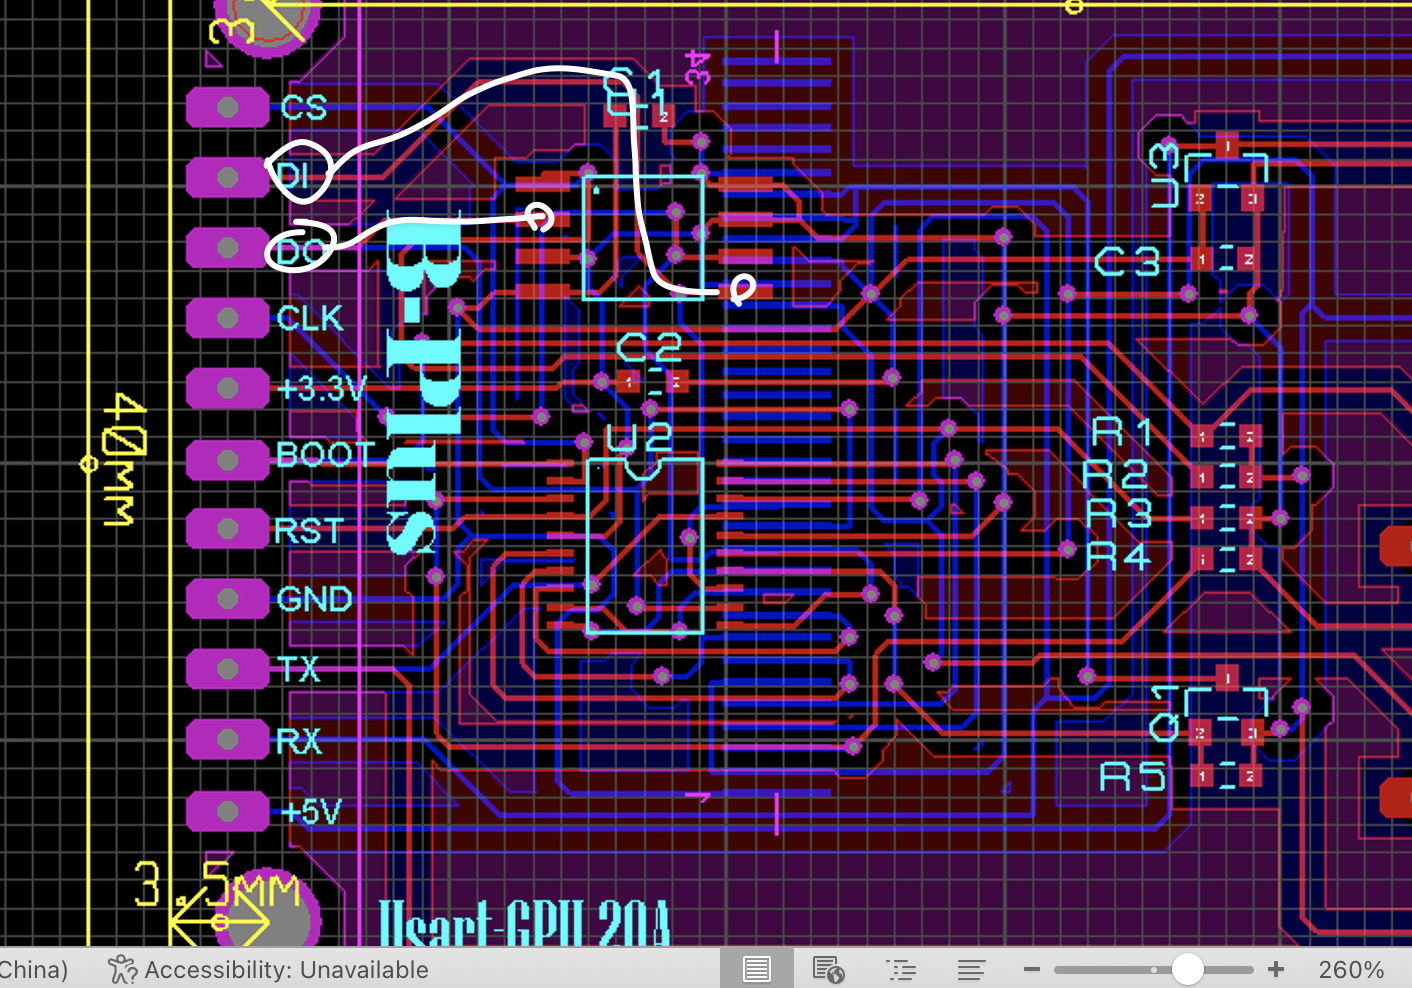The height and width of the screenshot is (988, 1412).
Task: Click the R4 resistor label
Action: click(1119, 555)
